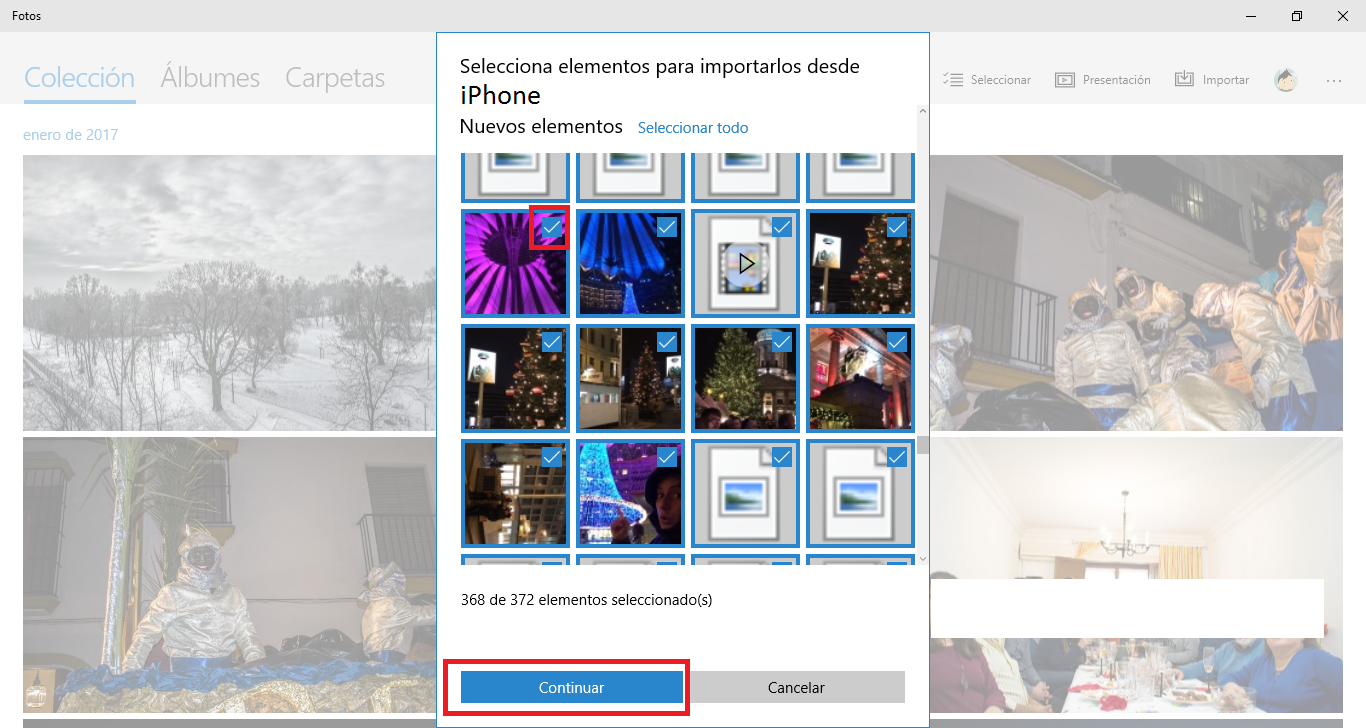Viewport: 1366px width, 728px height.
Task: Open the dining room chandelier photo
Action: (x=1136, y=575)
